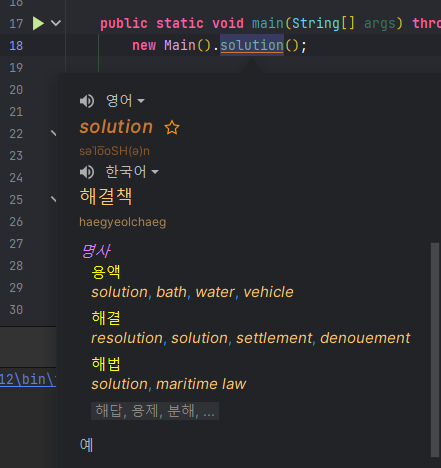
Task: Toggle the fold marker at line 25
Action: point(53,199)
